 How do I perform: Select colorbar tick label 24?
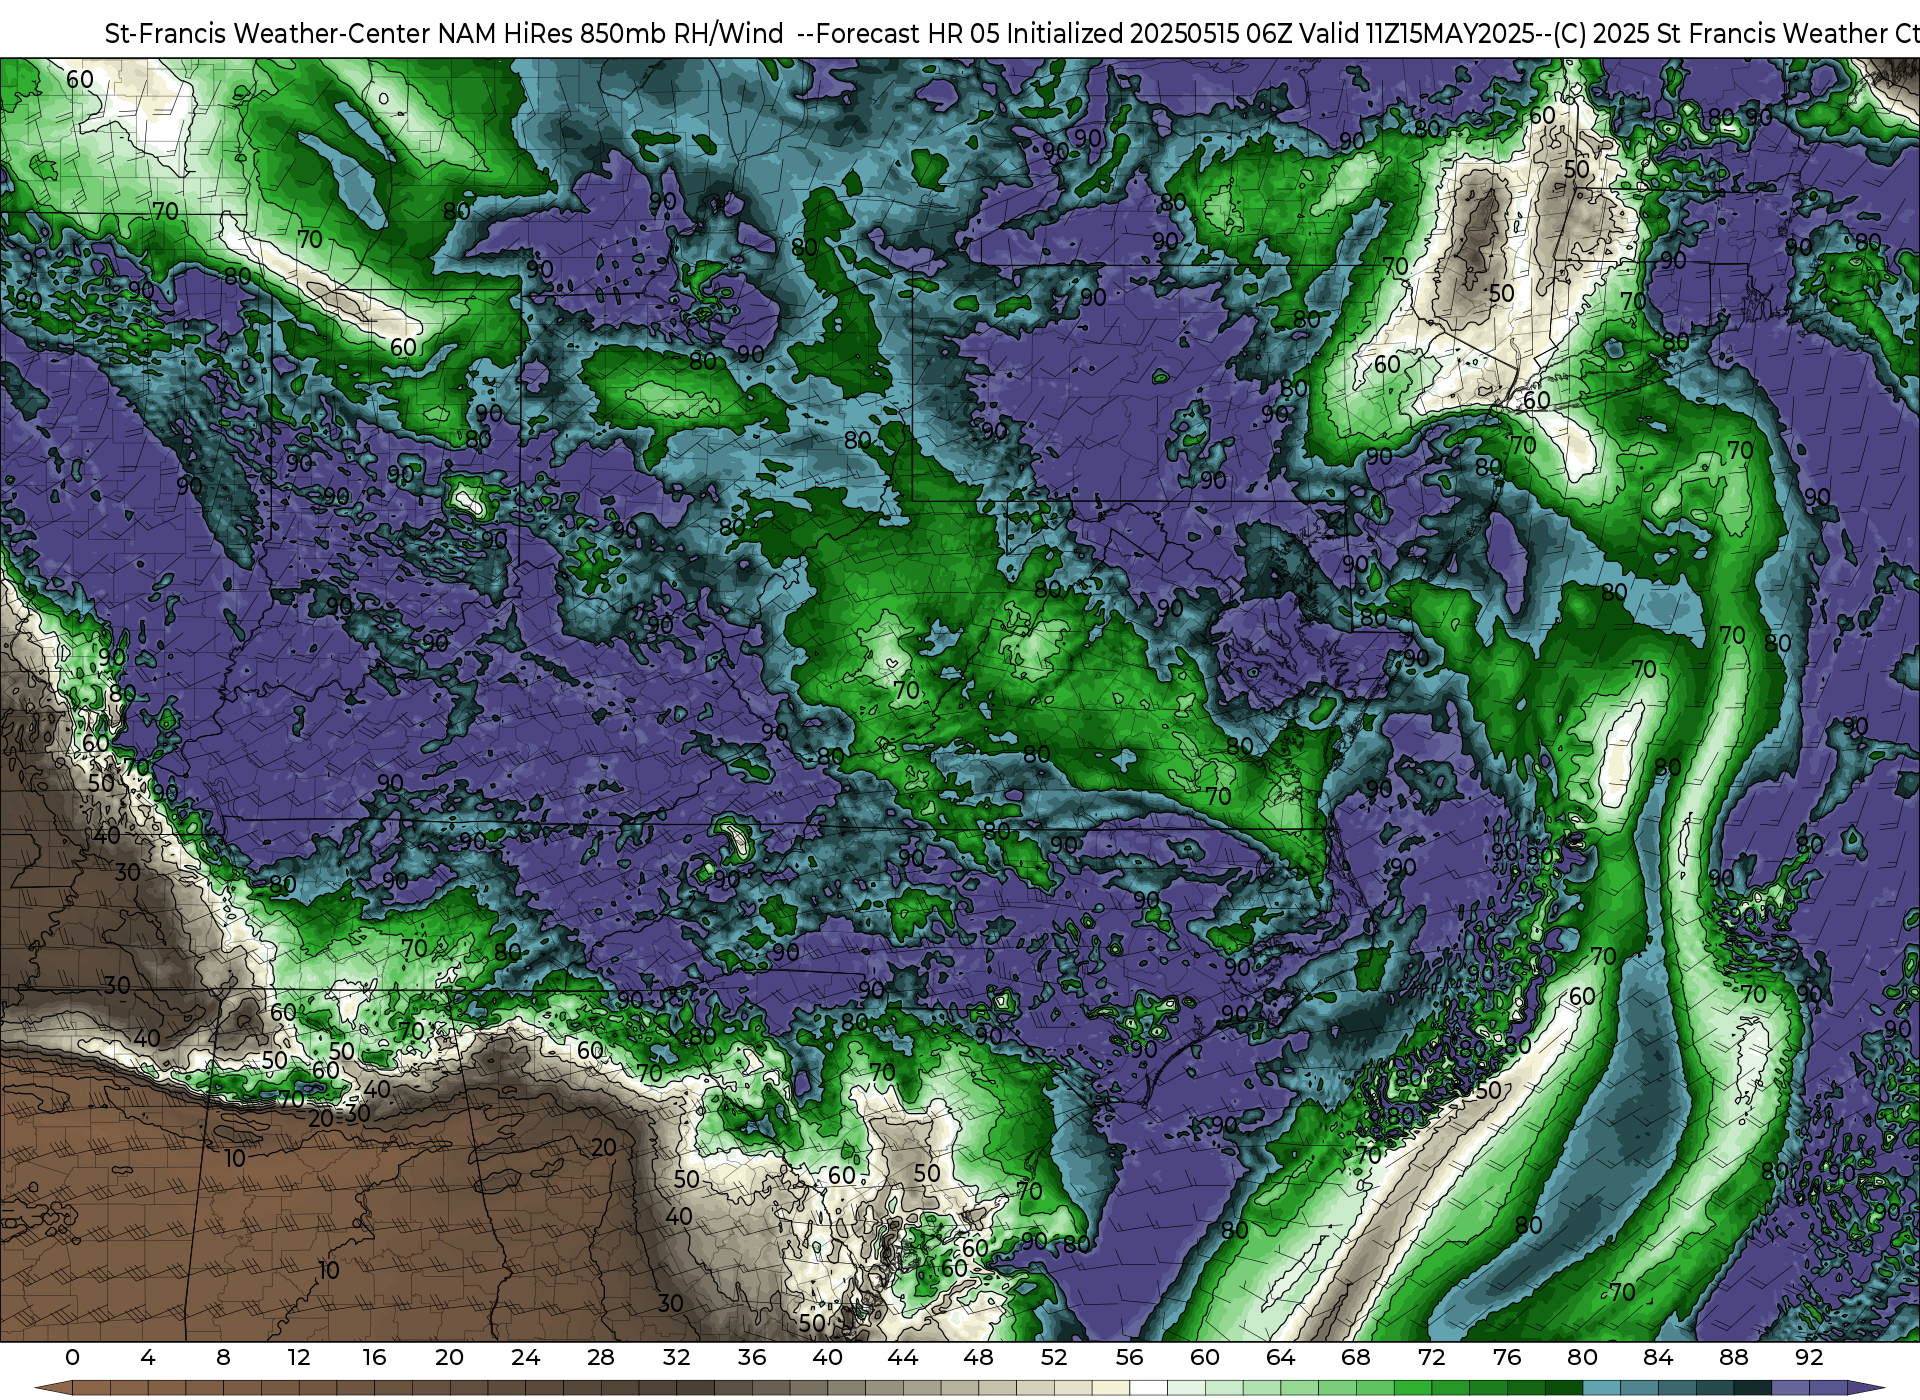tap(525, 1357)
